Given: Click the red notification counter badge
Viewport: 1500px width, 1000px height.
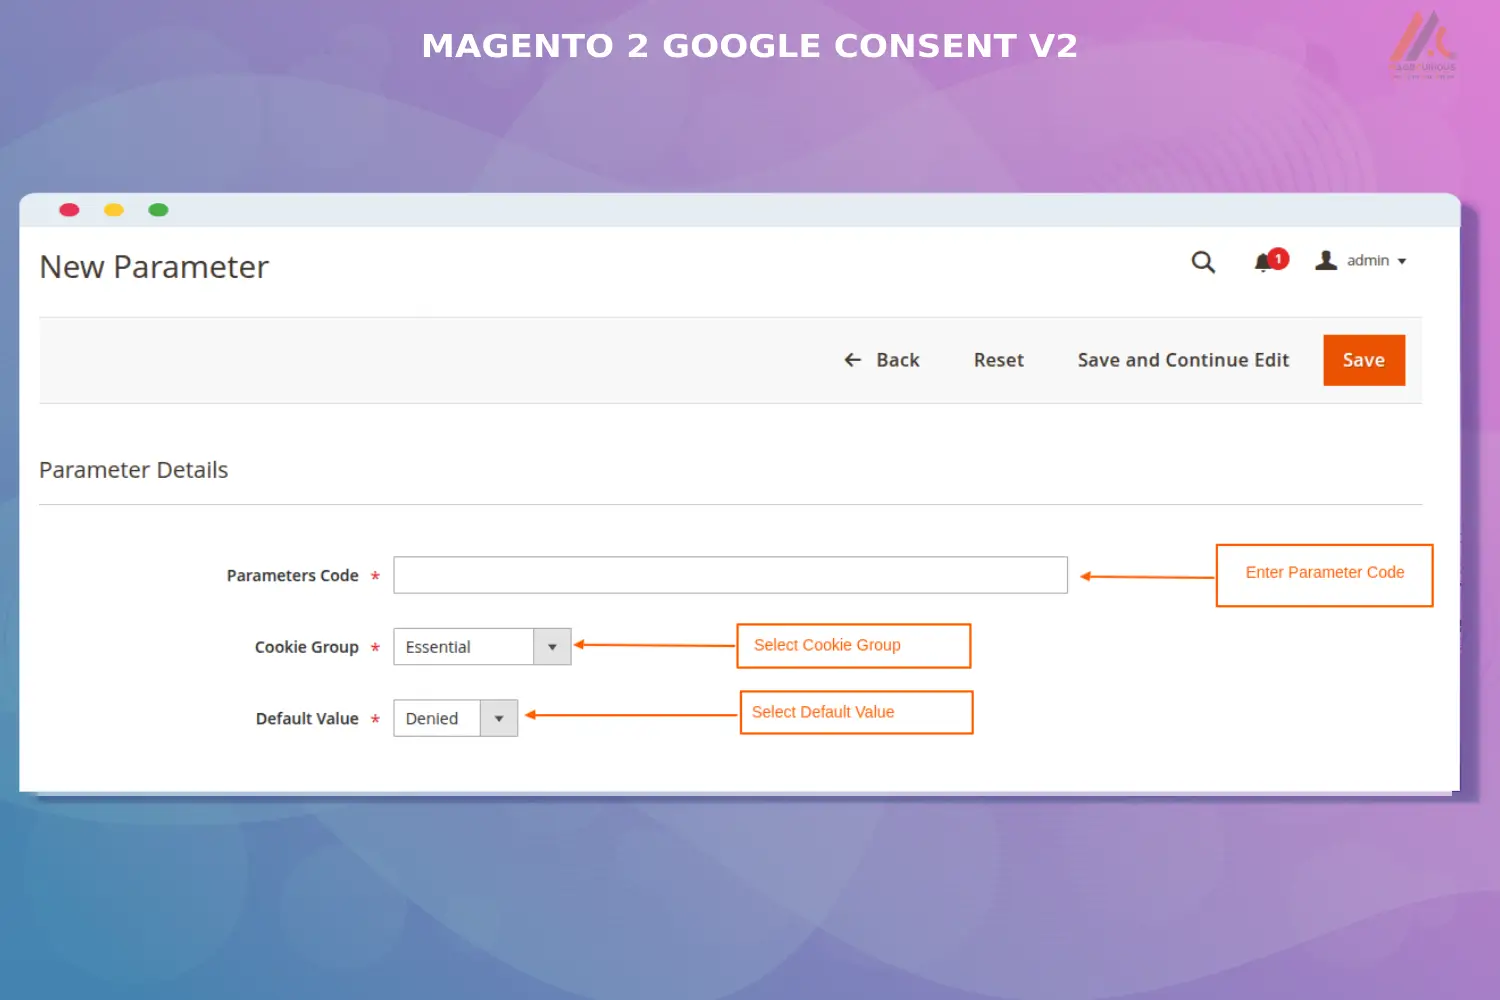Looking at the screenshot, I should tap(1277, 258).
